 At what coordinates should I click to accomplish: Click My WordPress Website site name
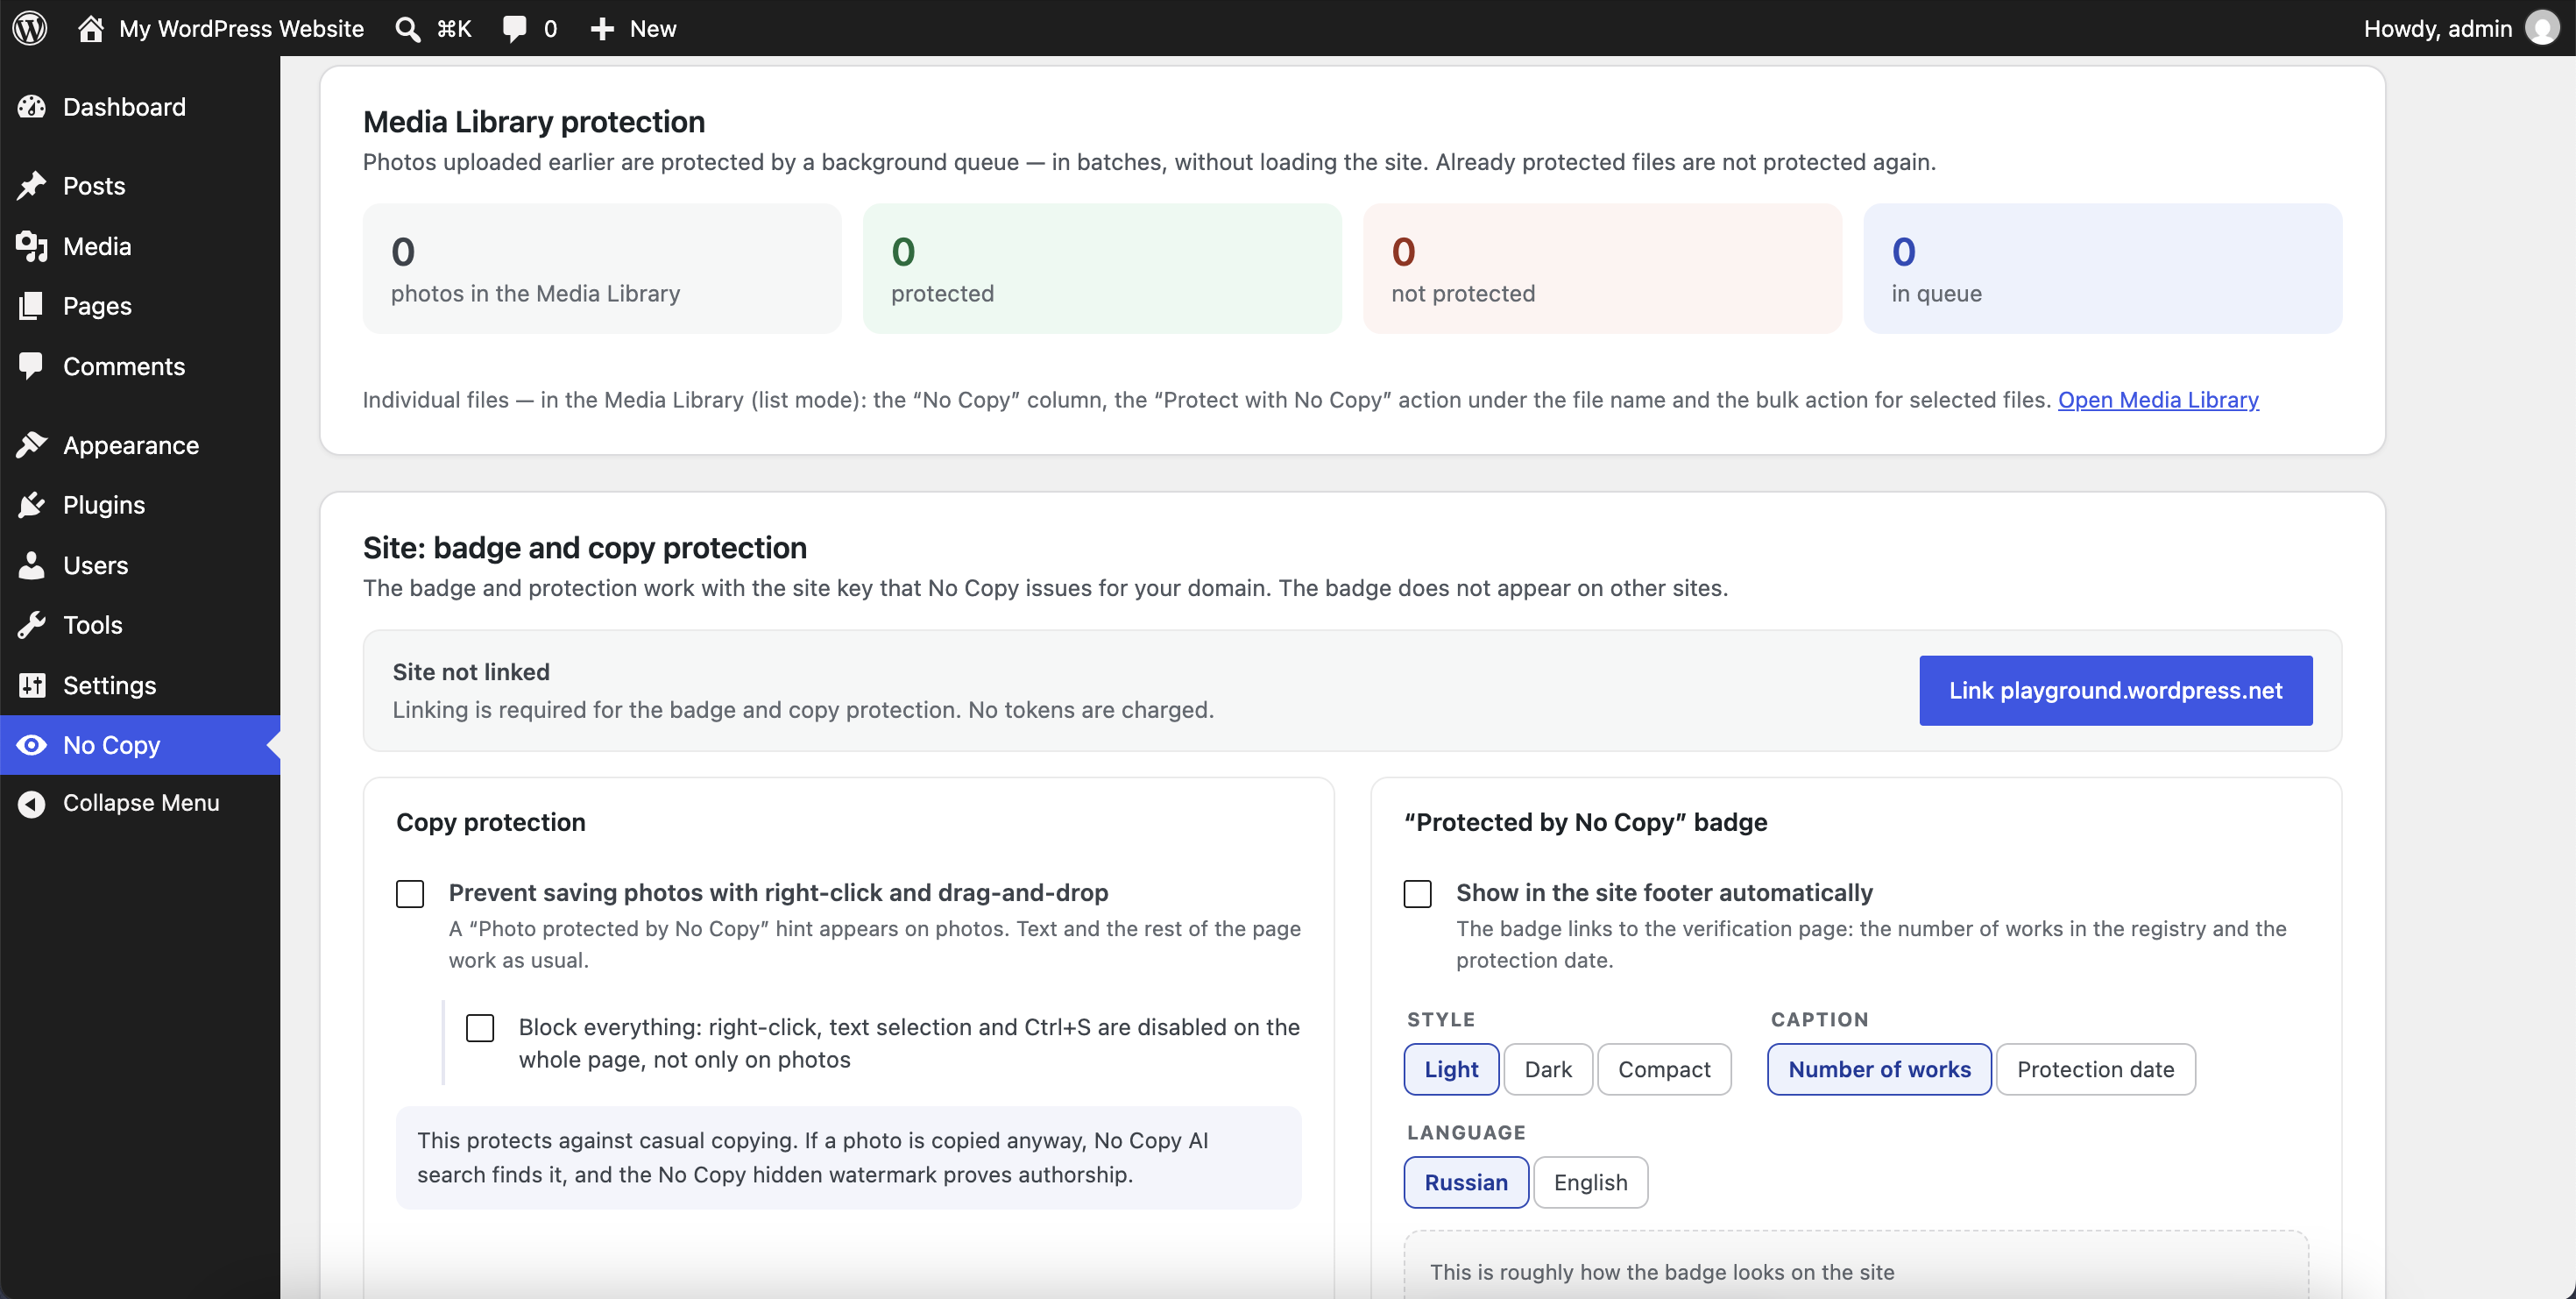(241, 28)
